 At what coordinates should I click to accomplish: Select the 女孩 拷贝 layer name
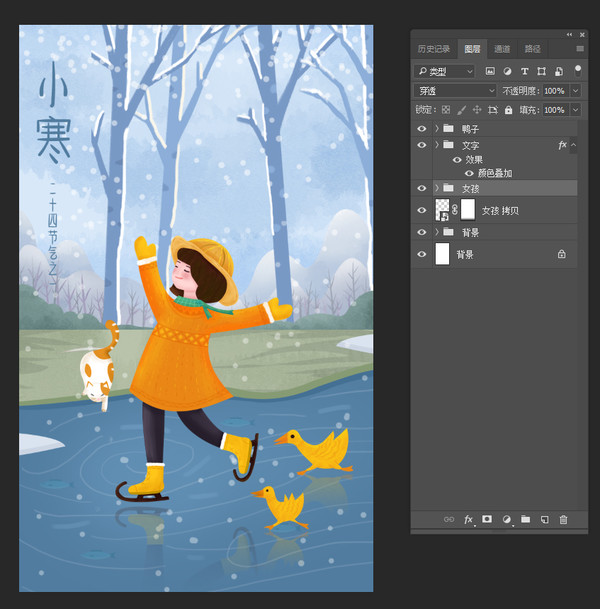500,211
